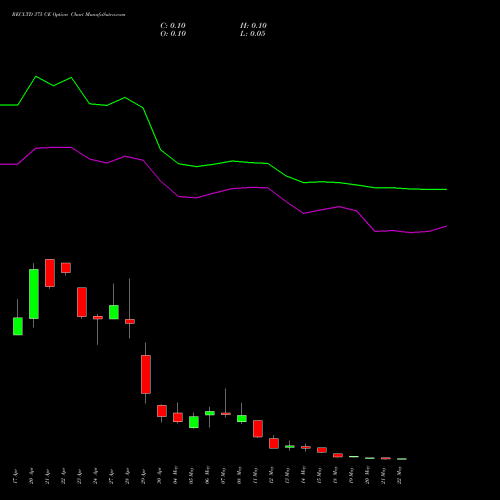Click the RECLTD 375 CE Options chart title
This screenshot has height=500, width=500.
pos(68,15)
